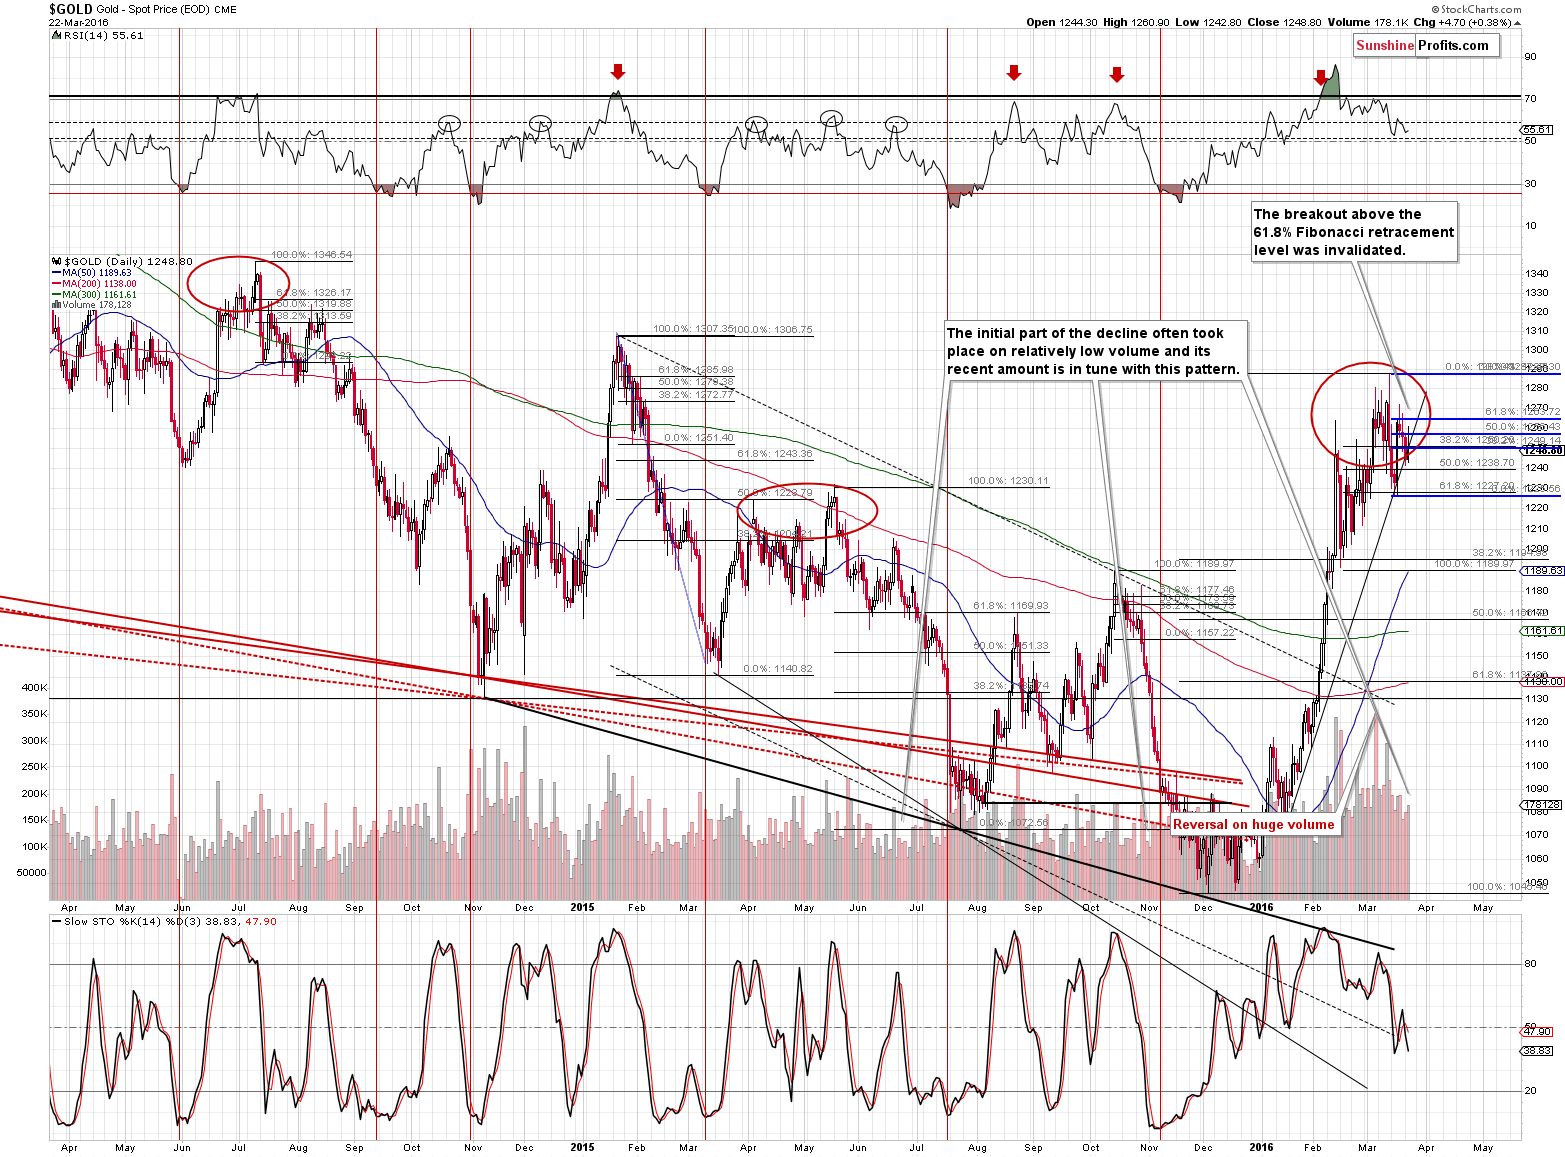The image size is (1565, 1157).
Task: Click the 70 level on RSI axis
Action: (x=1530, y=99)
